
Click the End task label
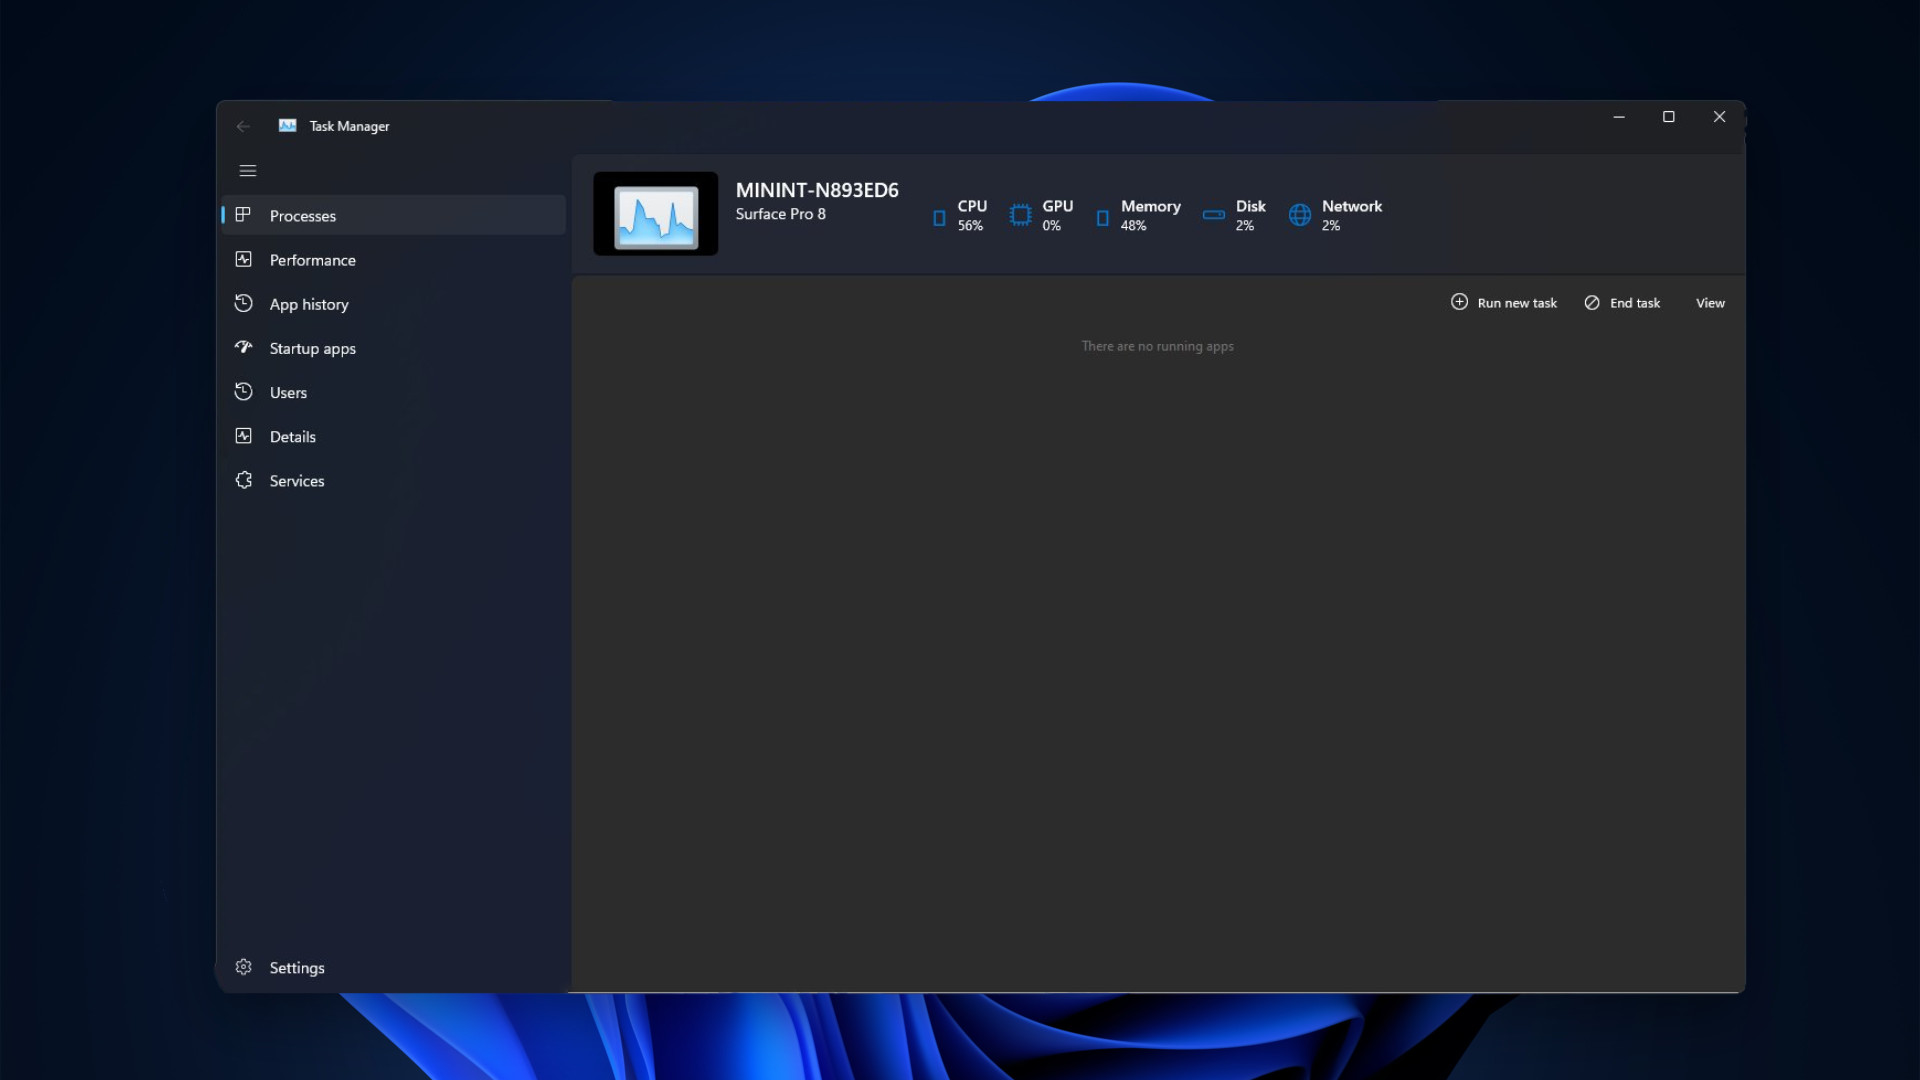pos(1635,303)
